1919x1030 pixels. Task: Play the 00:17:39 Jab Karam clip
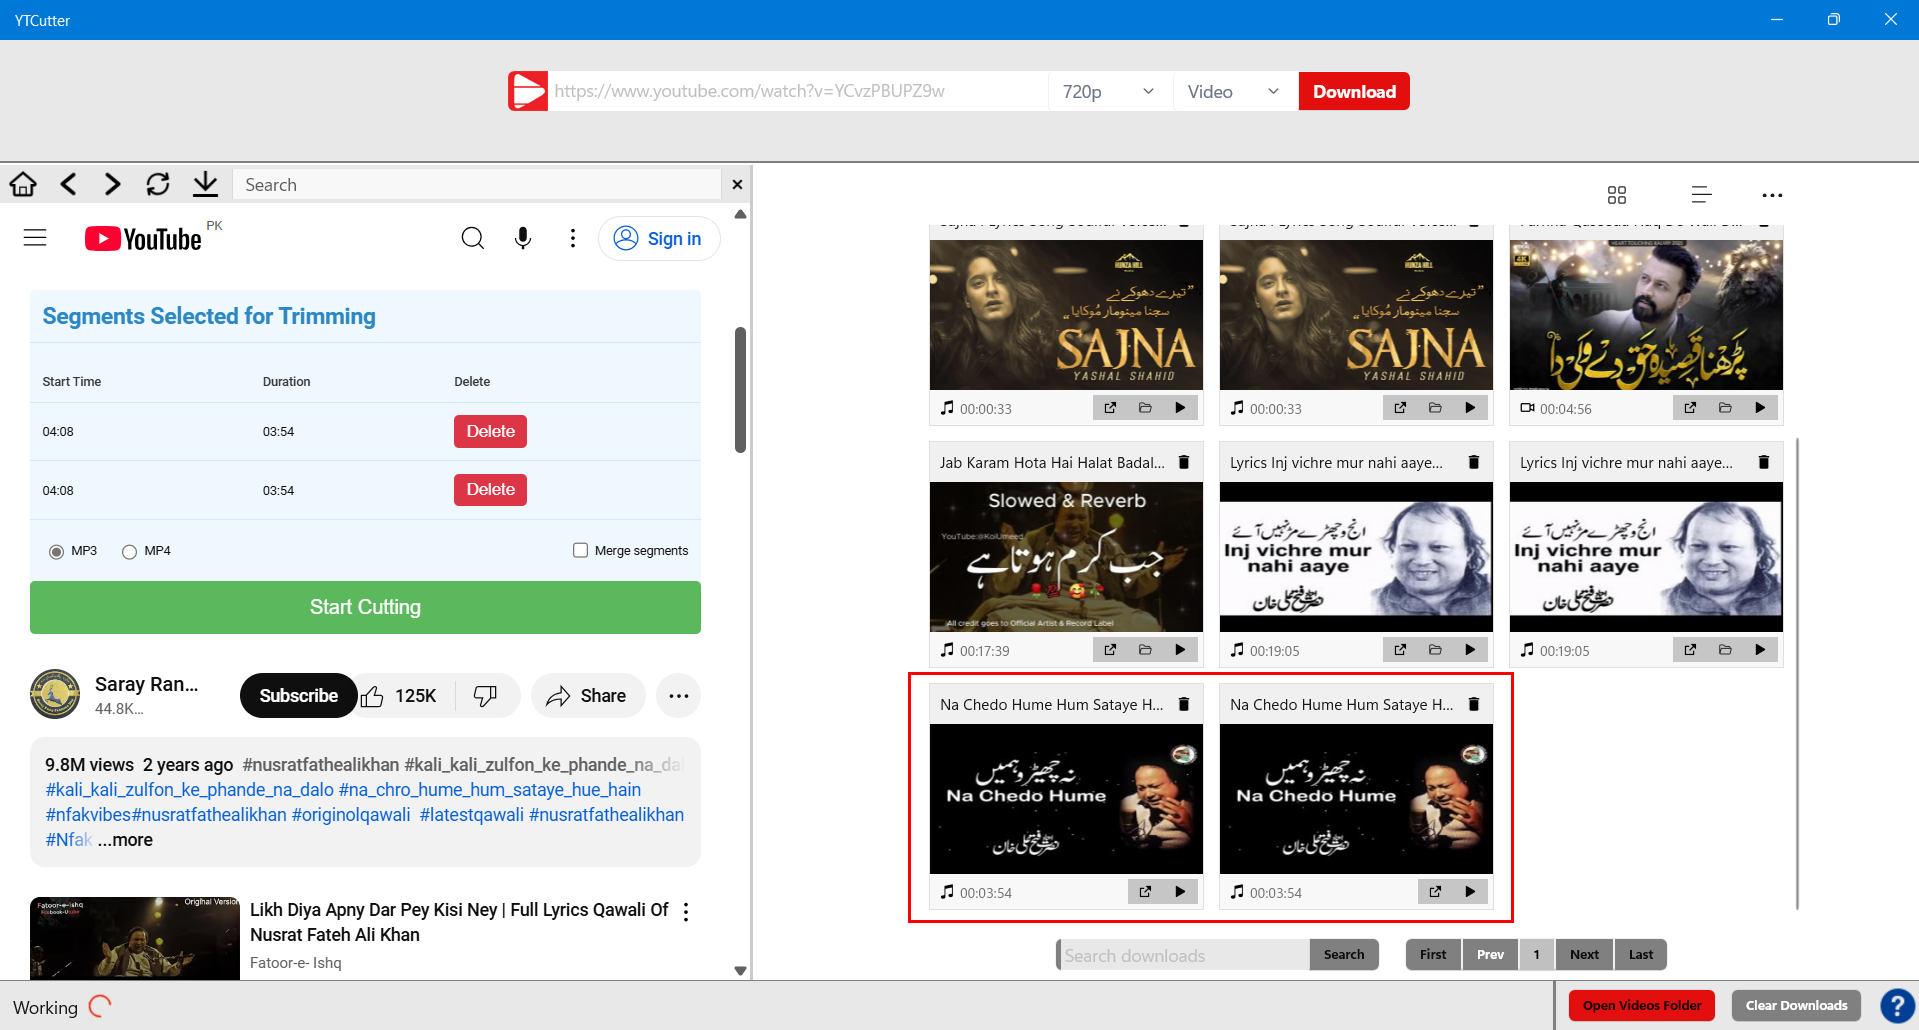pyautogui.click(x=1180, y=650)
